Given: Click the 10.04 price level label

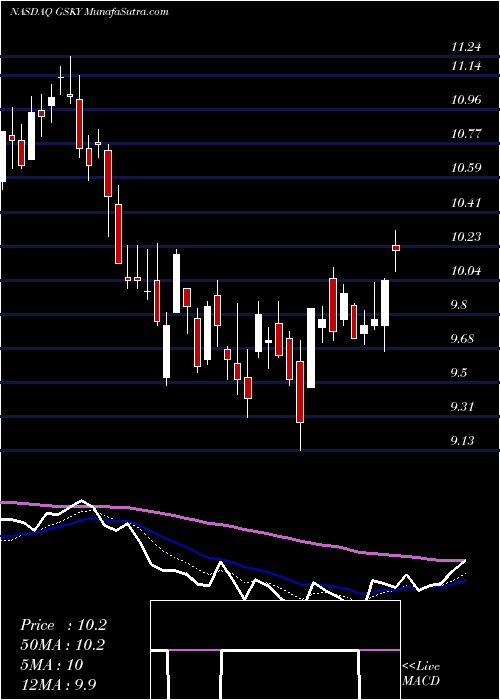Looking at the screenshot, I should pyautogui.click(x=466, y=271).
